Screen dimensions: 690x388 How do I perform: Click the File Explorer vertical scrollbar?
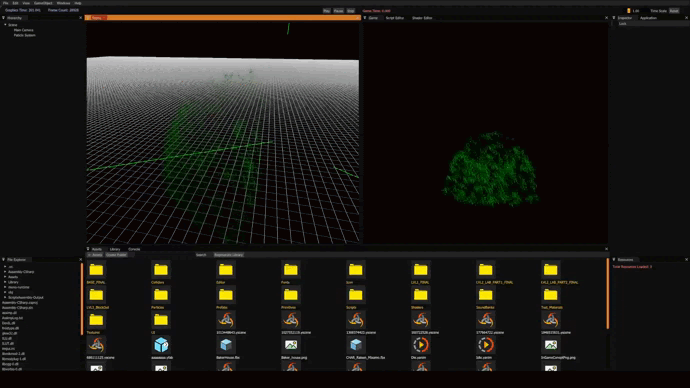[82, 299]
